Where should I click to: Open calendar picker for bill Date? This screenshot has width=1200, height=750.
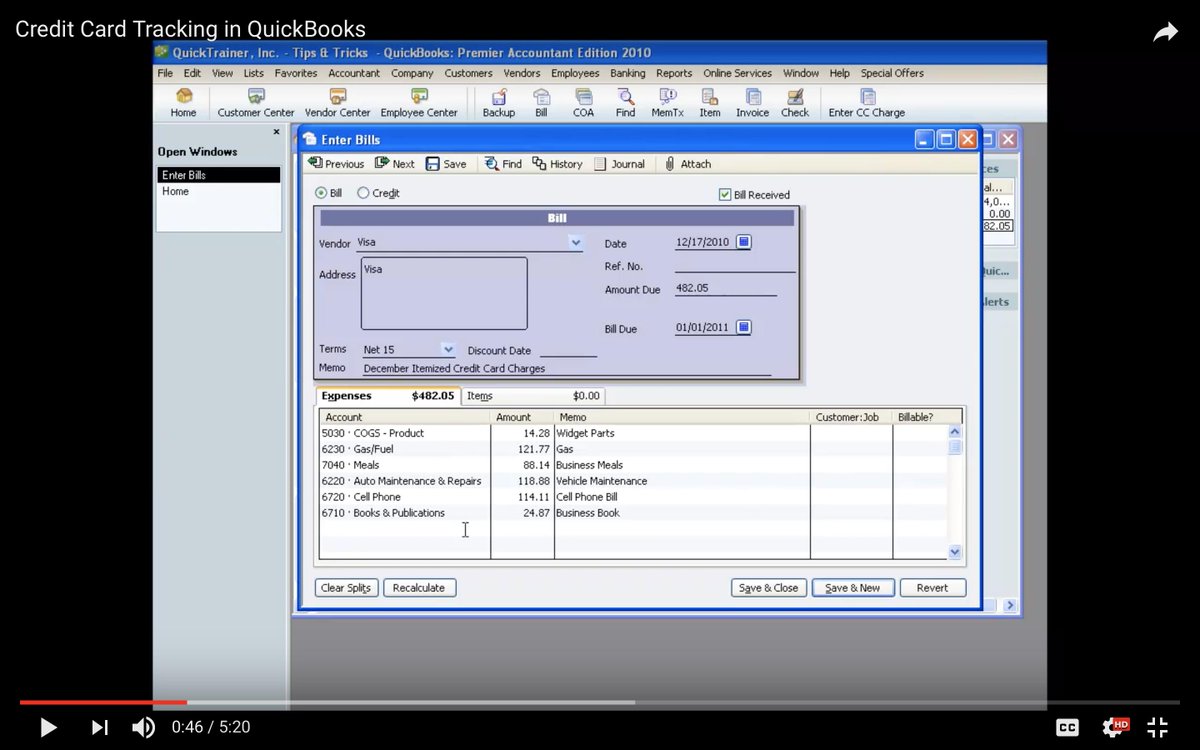pyautogui.click(x=743, y=242)
